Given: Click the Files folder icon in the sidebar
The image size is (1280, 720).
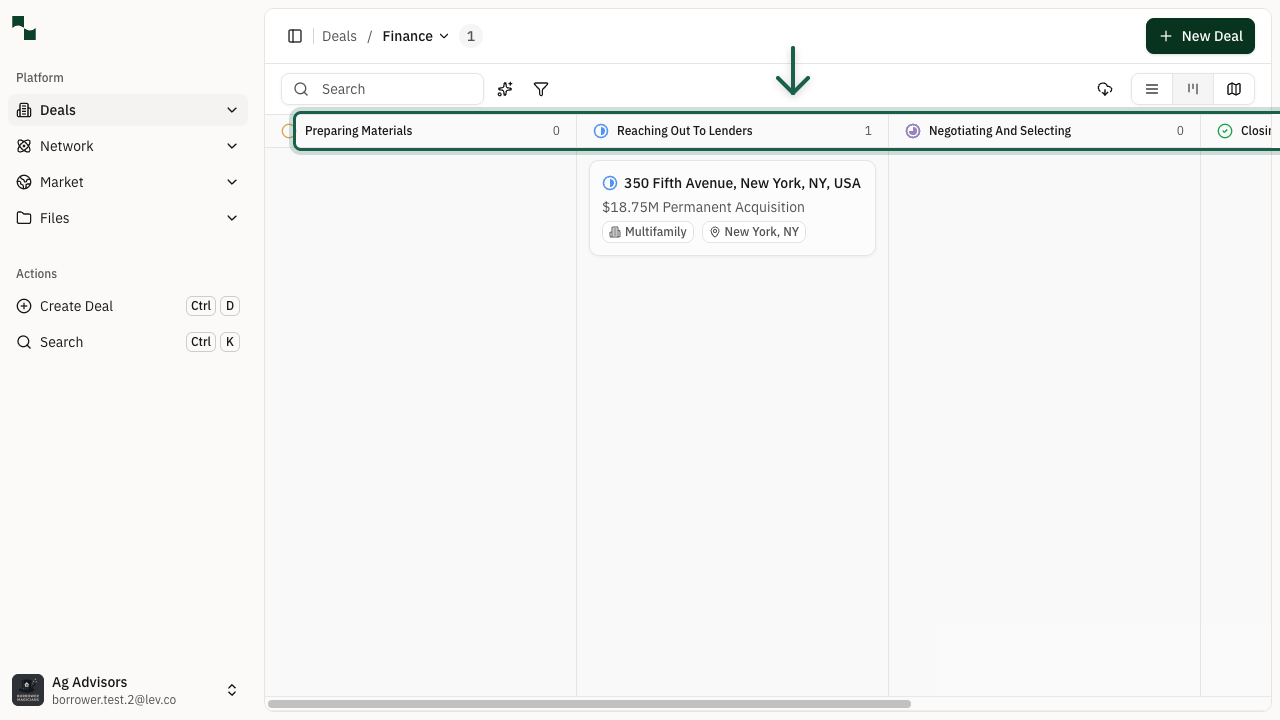Looking at the screenshot, I should 24,218.
